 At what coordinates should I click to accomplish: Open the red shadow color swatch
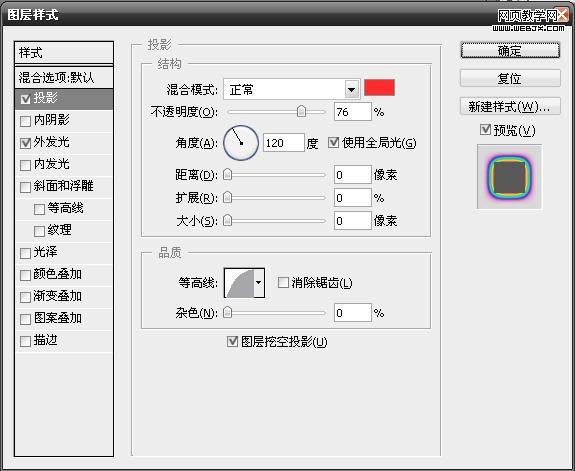pyautogui.click(x=380, y=88)
